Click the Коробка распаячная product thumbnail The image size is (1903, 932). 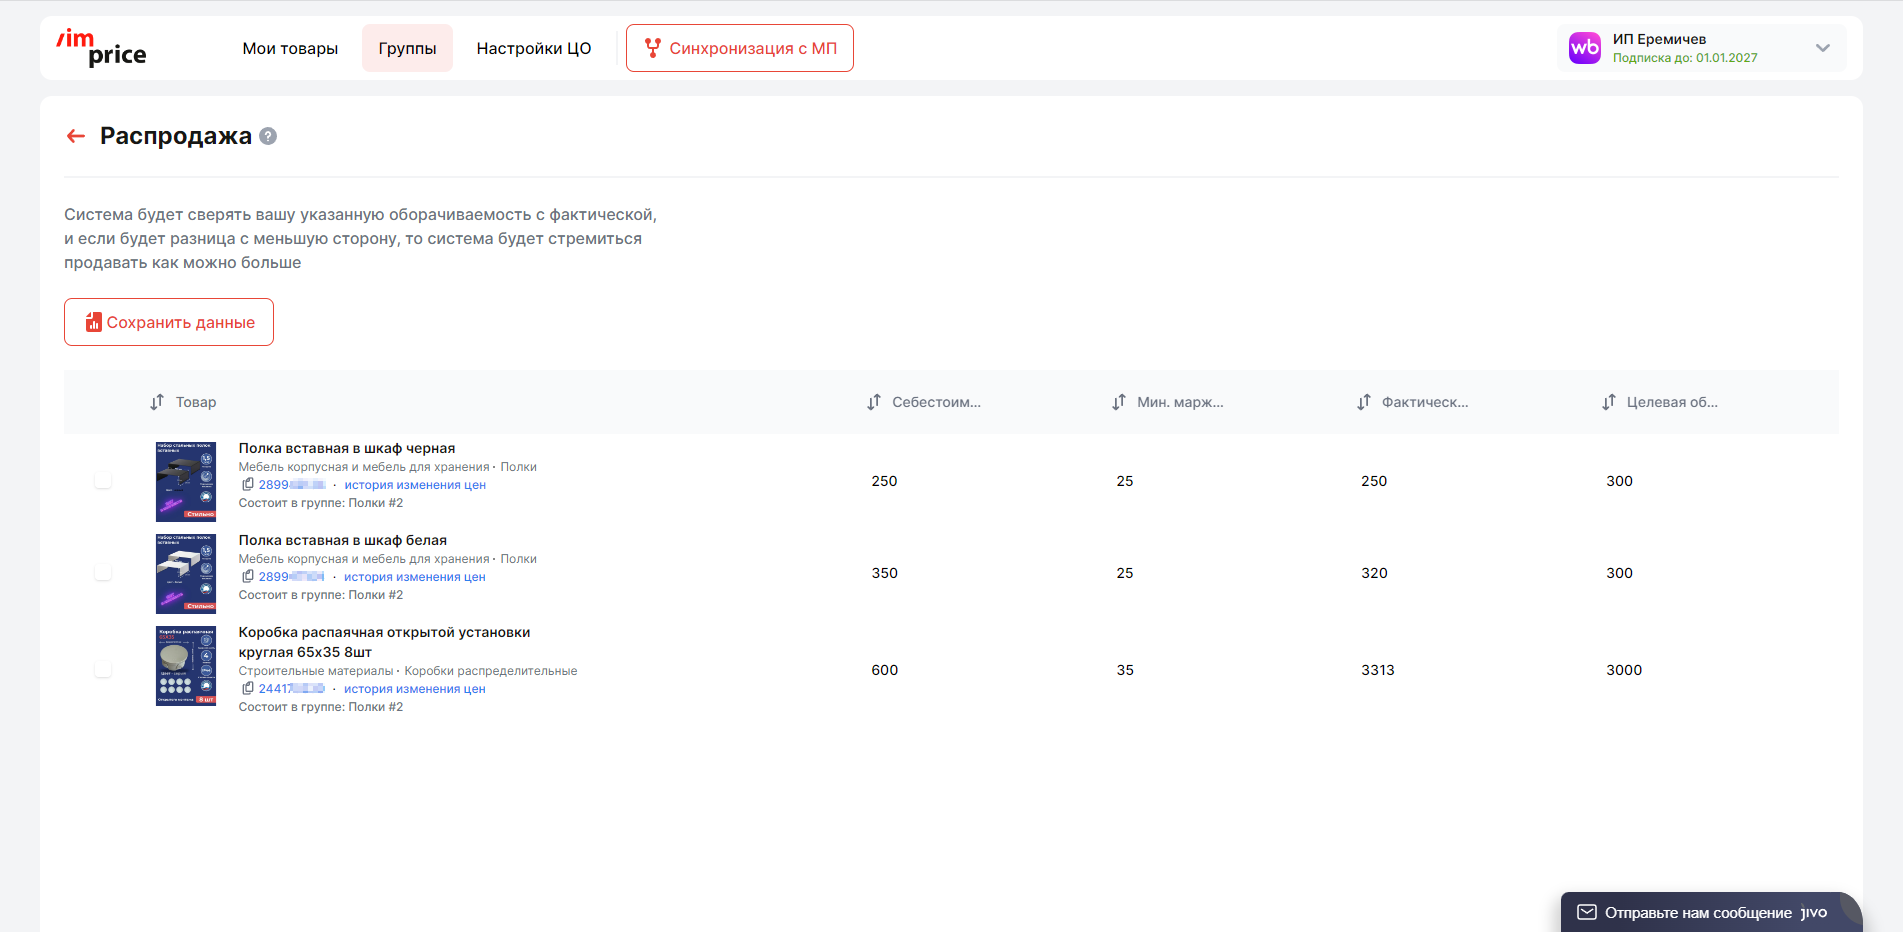coord(186,666)
